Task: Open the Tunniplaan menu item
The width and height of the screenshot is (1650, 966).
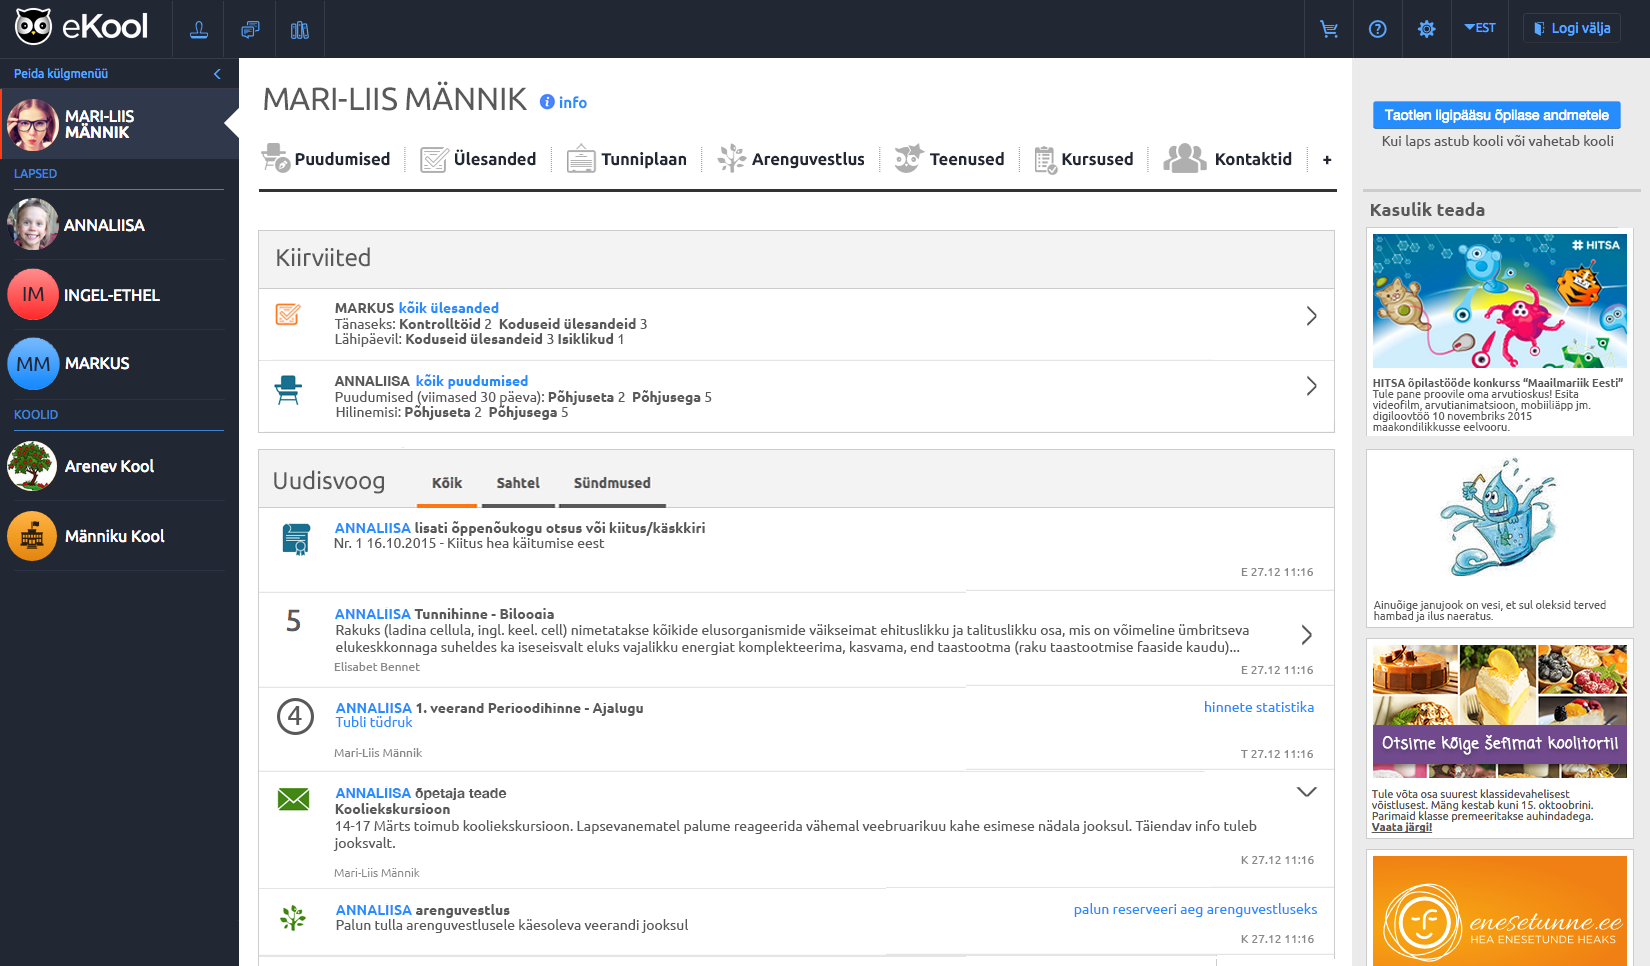Action: [x=627, y=159]
